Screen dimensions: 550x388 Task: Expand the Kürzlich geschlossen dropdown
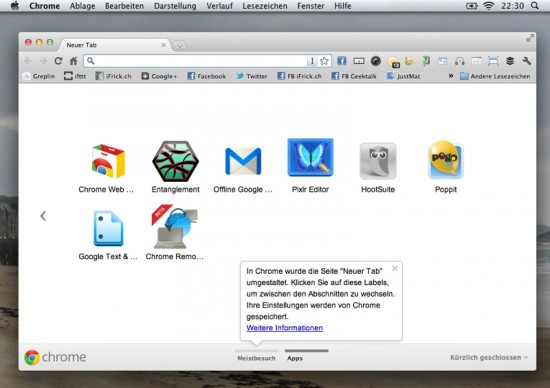(x=489, y=357)
